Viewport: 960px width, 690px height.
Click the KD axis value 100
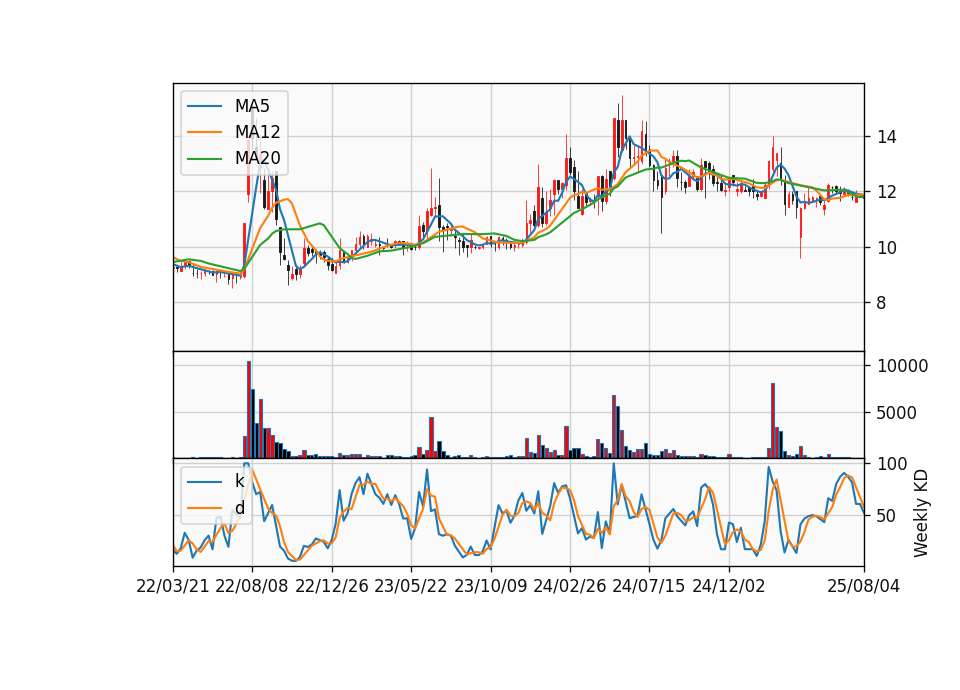892,464
